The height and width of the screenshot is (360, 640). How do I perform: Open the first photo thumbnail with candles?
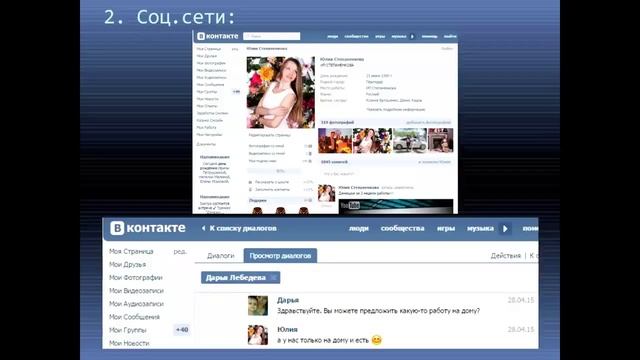click(x=335, y=140)
